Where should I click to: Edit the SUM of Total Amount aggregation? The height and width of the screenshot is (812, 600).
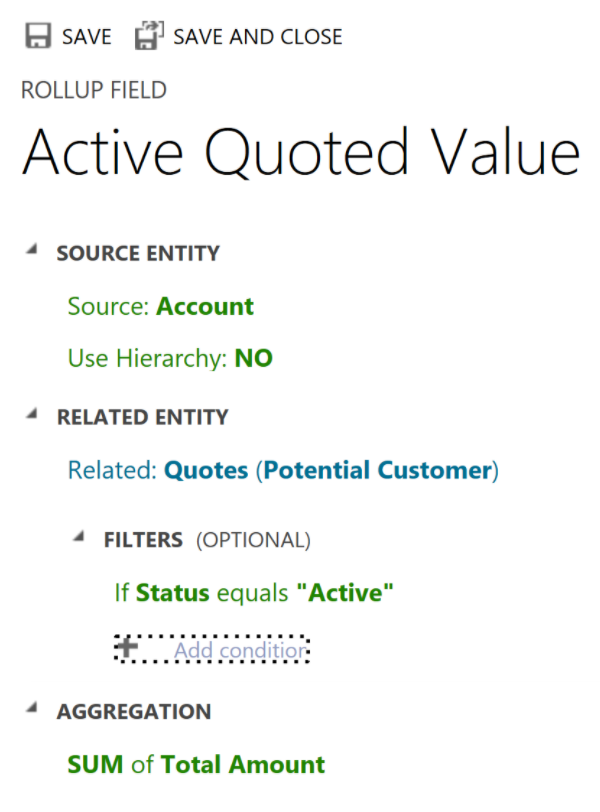(x=196, y=765)
